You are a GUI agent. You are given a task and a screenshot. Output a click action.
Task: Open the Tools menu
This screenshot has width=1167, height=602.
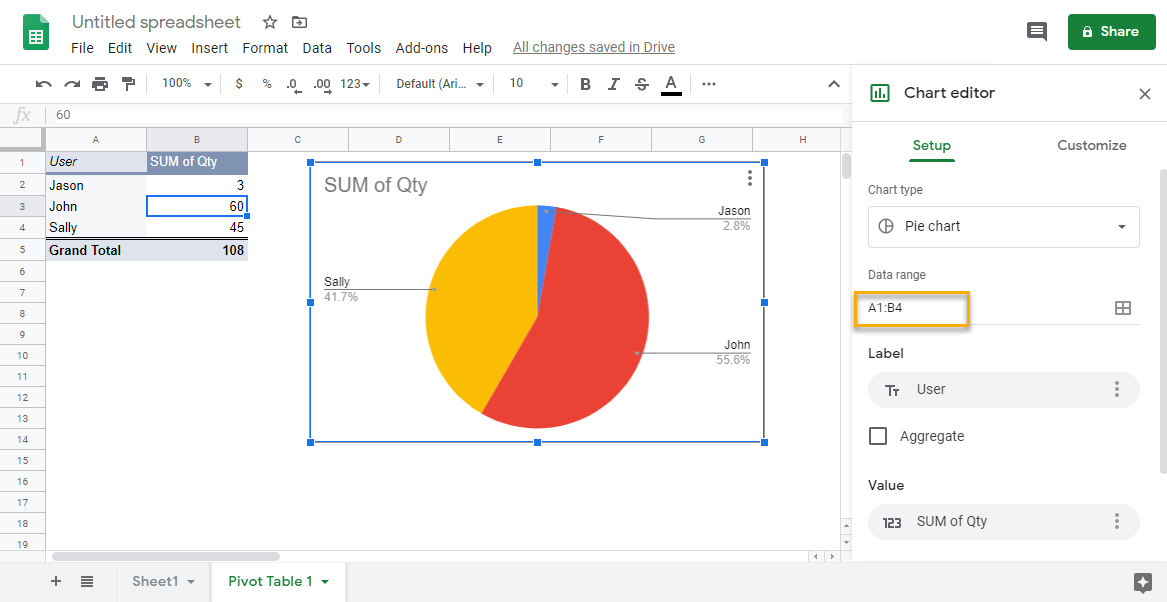click(x=363, y=48)
